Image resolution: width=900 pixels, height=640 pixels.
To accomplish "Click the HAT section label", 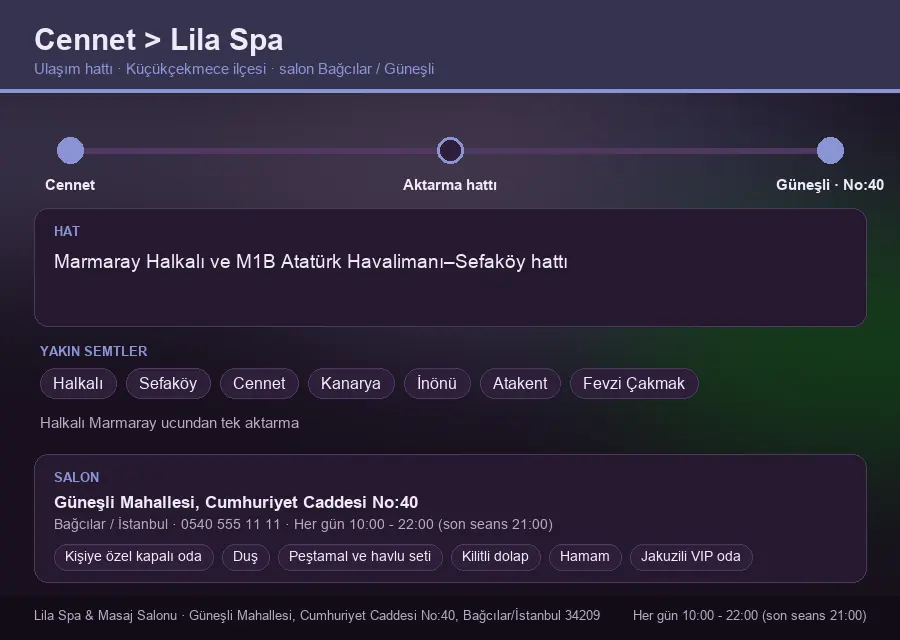I will click(x=67, y=231).
